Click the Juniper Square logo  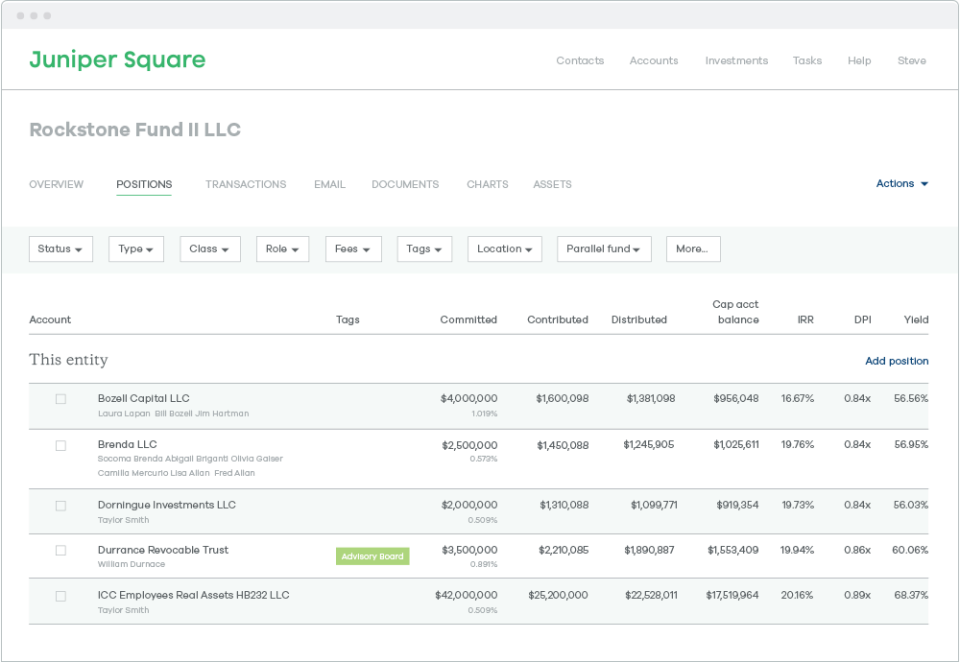(x=118, y=60)
